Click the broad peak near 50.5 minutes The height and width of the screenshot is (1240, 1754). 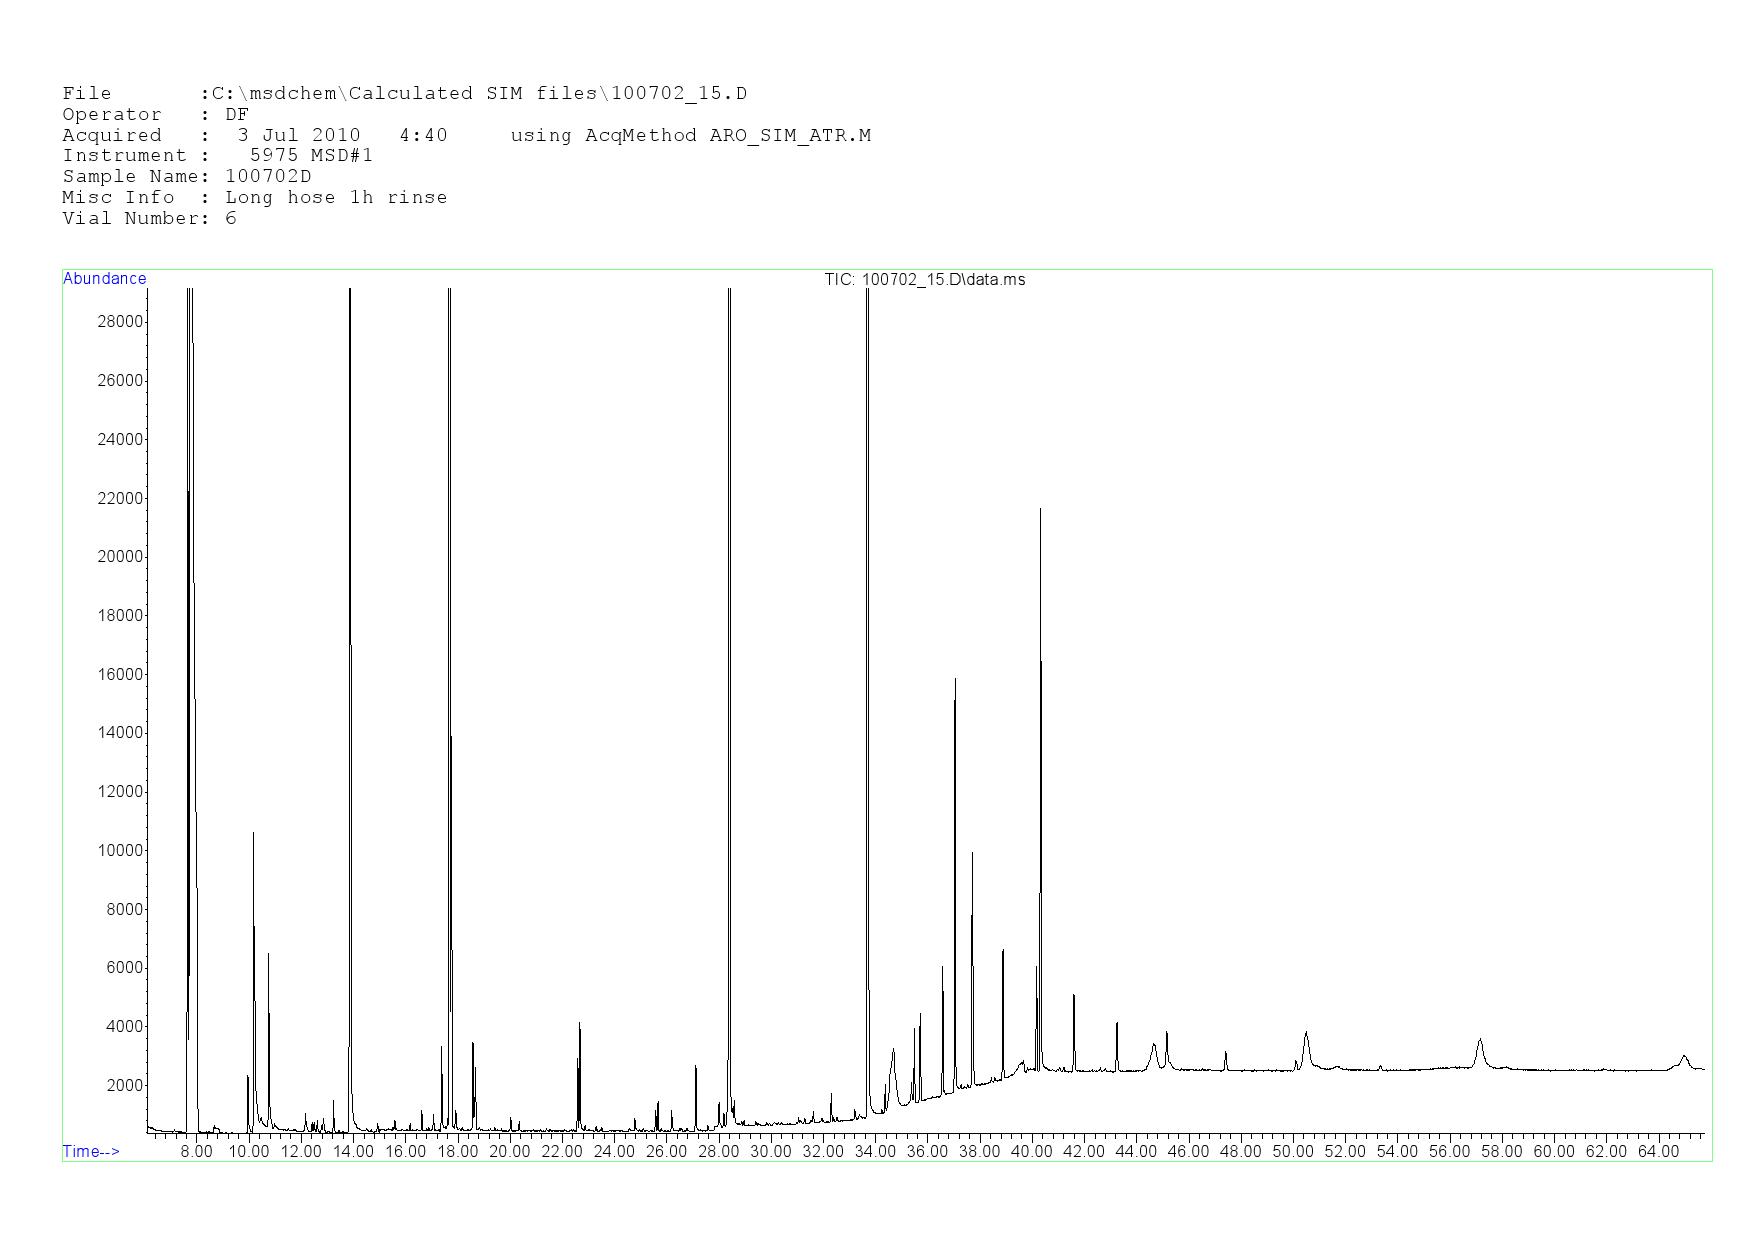tap(1306, 1034)
